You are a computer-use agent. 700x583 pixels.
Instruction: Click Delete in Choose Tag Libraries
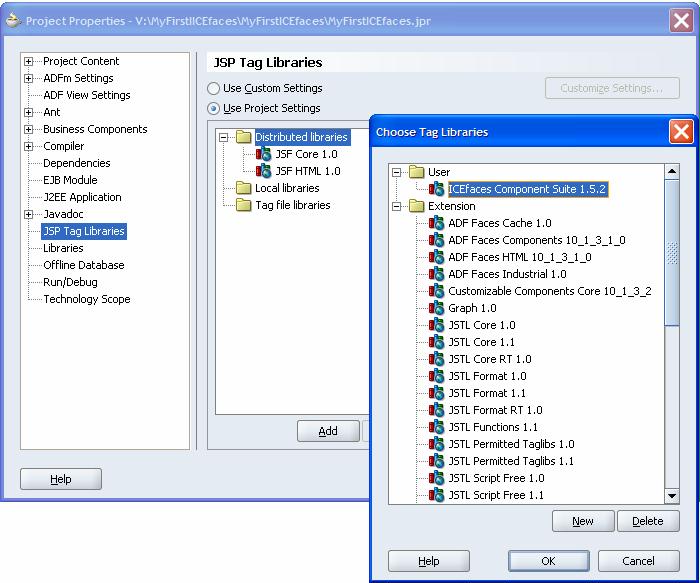pos(648,521)
